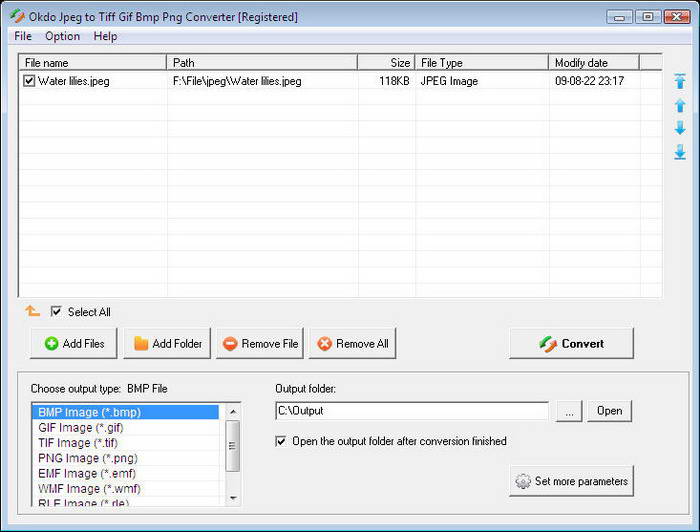Sort by File Type column header
Viewport: 700px width, 532px height.
tap(482, 62)
